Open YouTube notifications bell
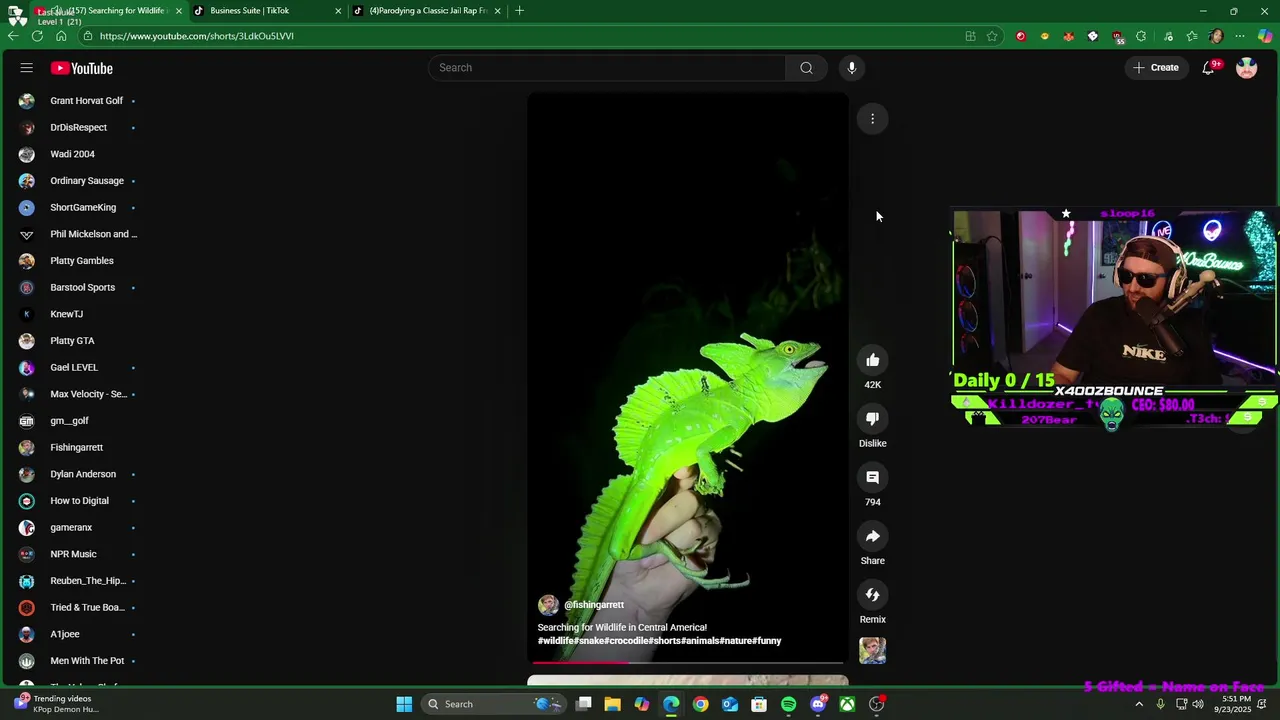The width and height of the screenshot is (1280, 720). pyautogui.click(x=1209, y=68)
